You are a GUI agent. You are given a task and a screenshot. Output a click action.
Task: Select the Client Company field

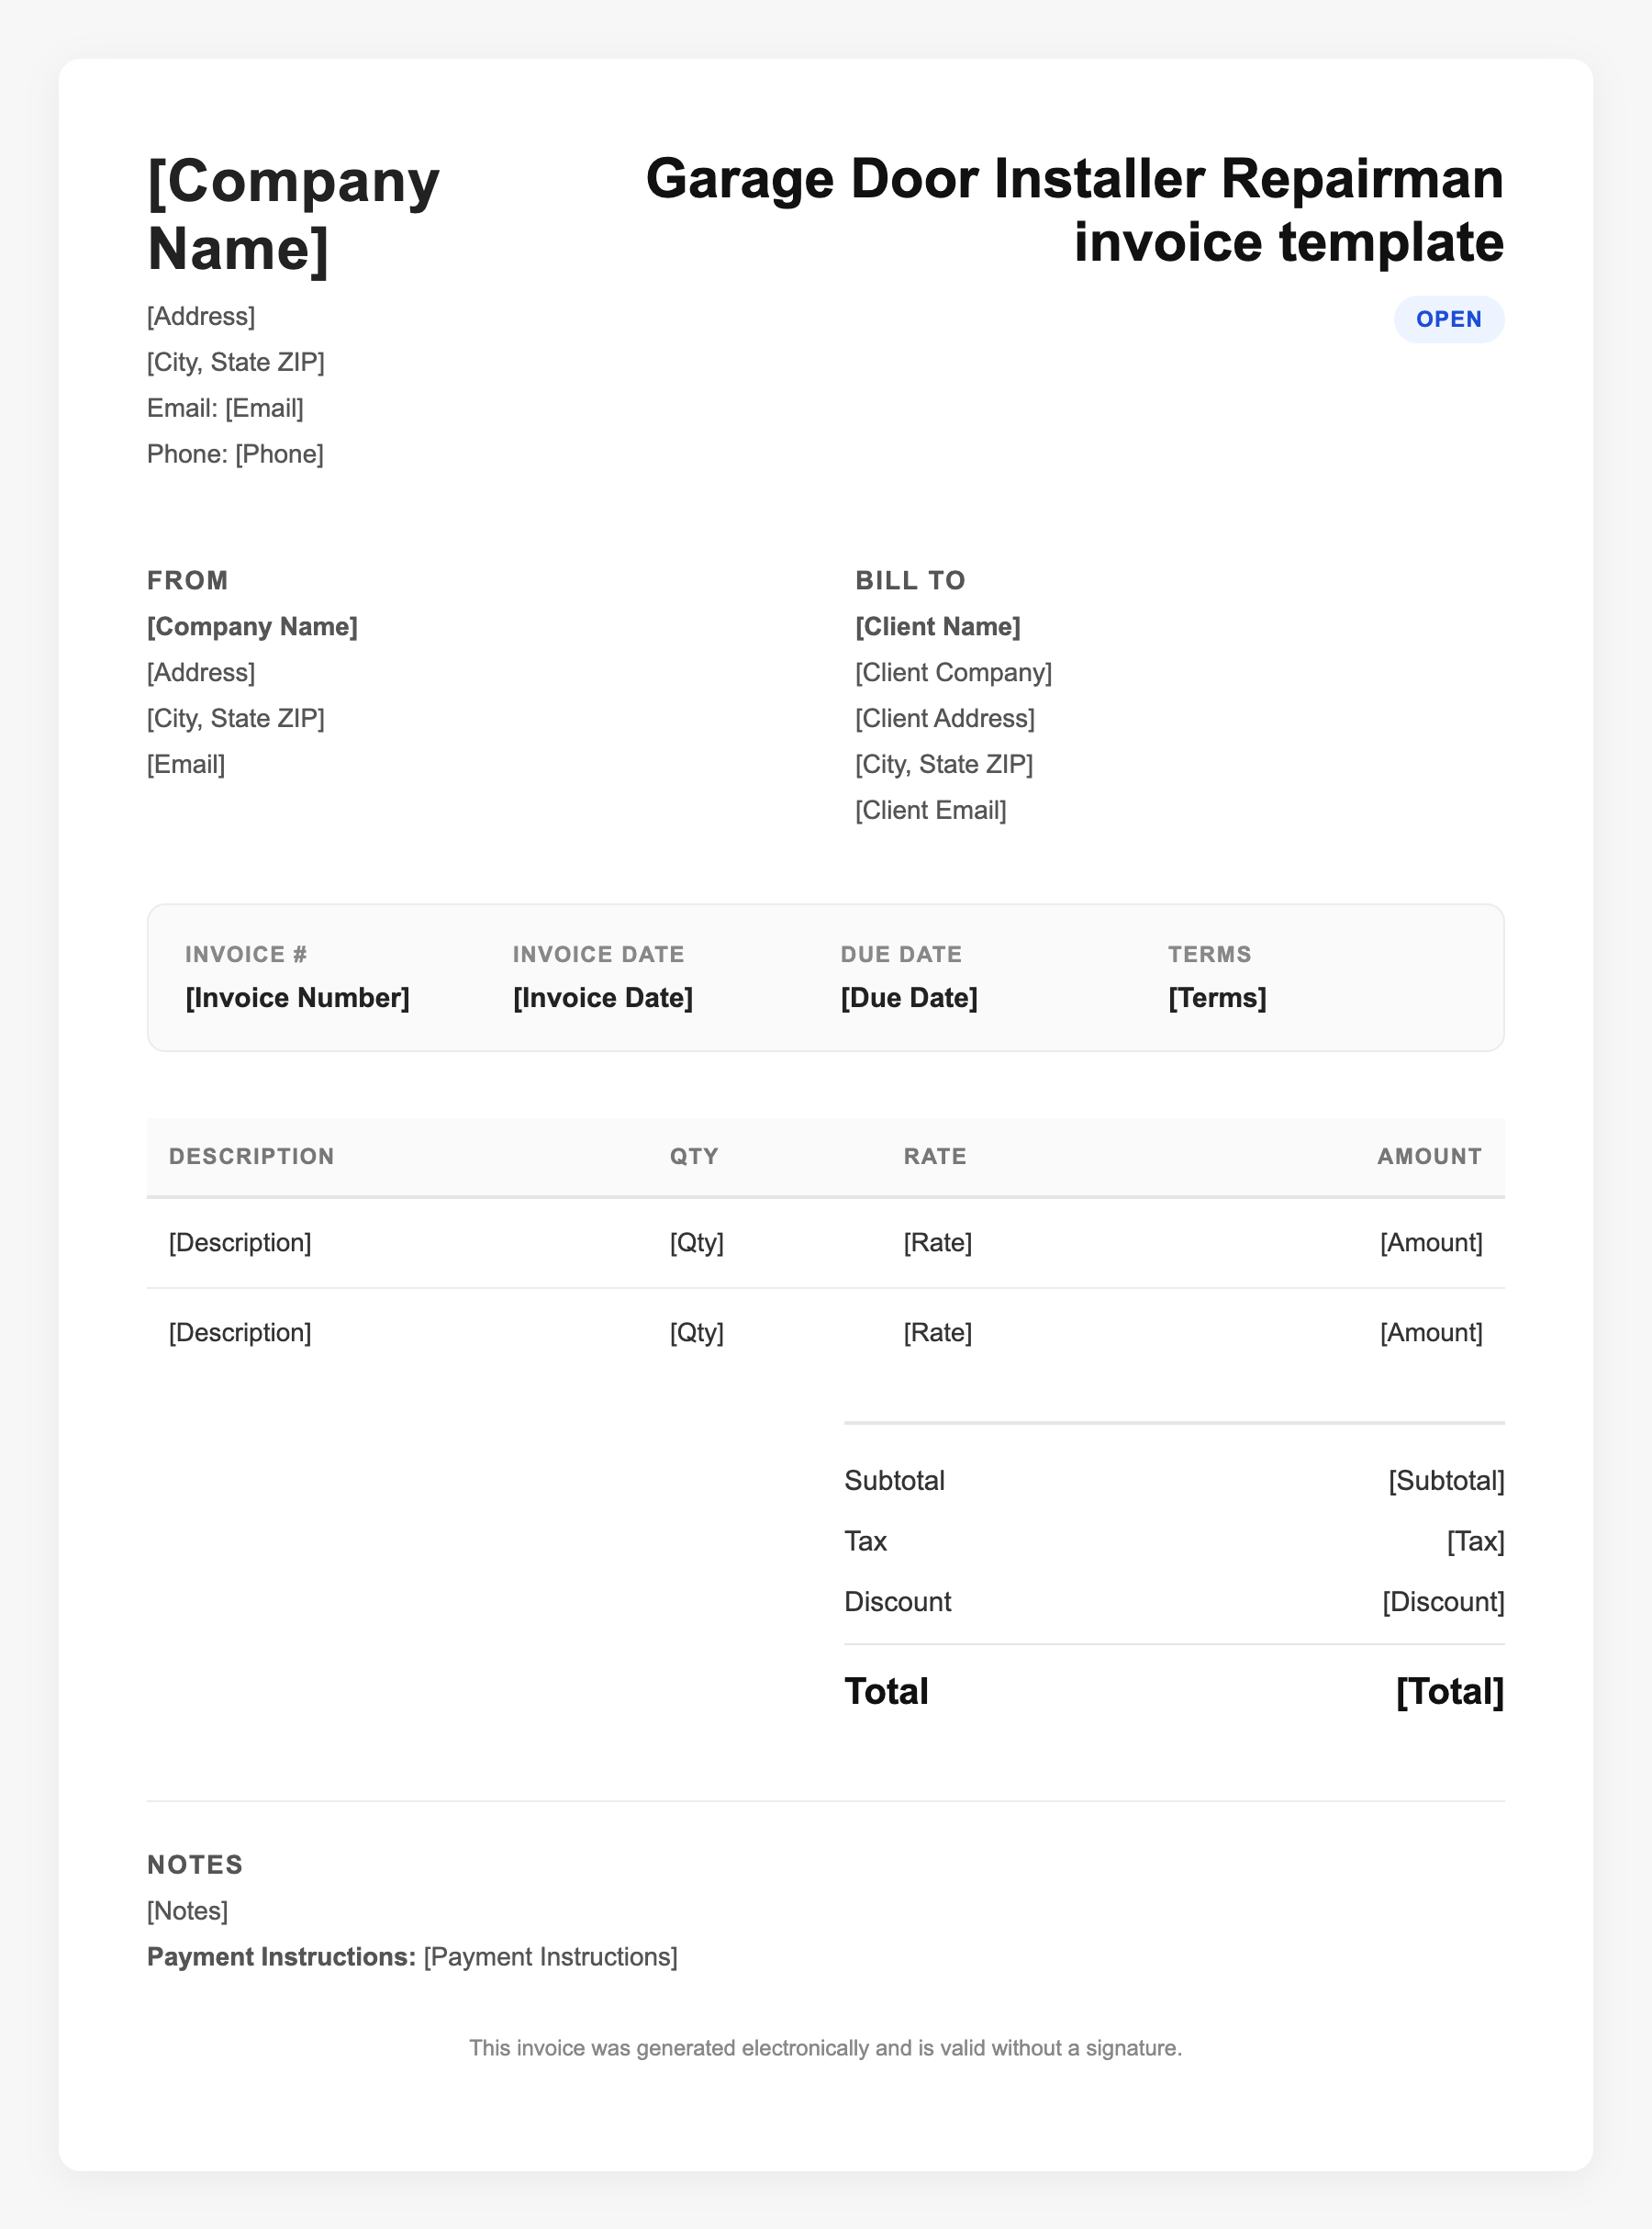click(x=953, y=673)
